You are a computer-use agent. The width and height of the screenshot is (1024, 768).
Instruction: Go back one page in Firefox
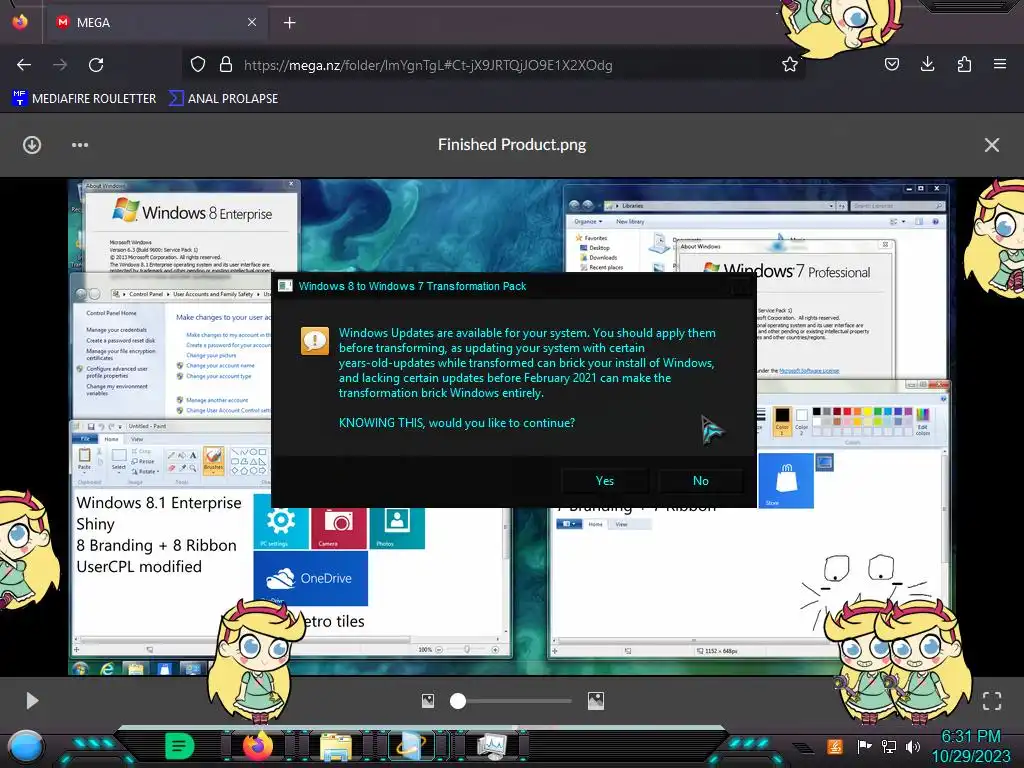24,65
